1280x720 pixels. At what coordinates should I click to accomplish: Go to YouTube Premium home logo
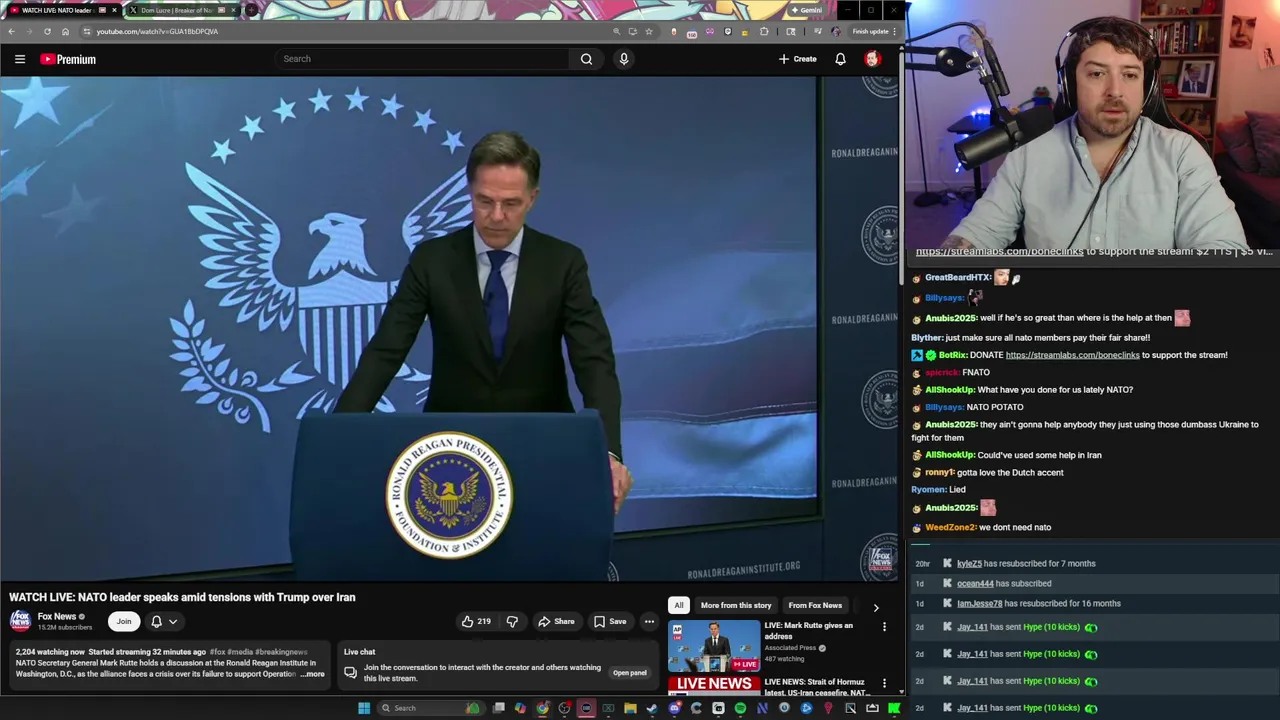tap(68, 59)
